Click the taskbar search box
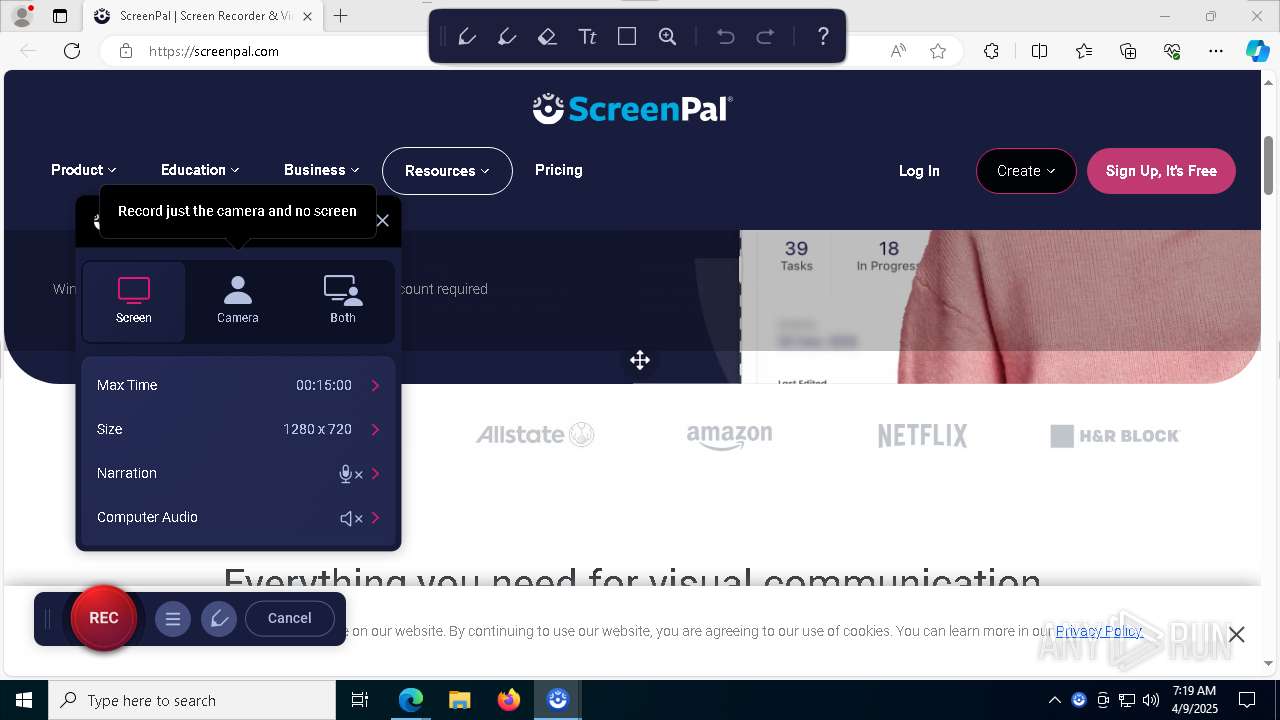The height and width of the screenshot is (720, 1280). [x=192, y=700]
